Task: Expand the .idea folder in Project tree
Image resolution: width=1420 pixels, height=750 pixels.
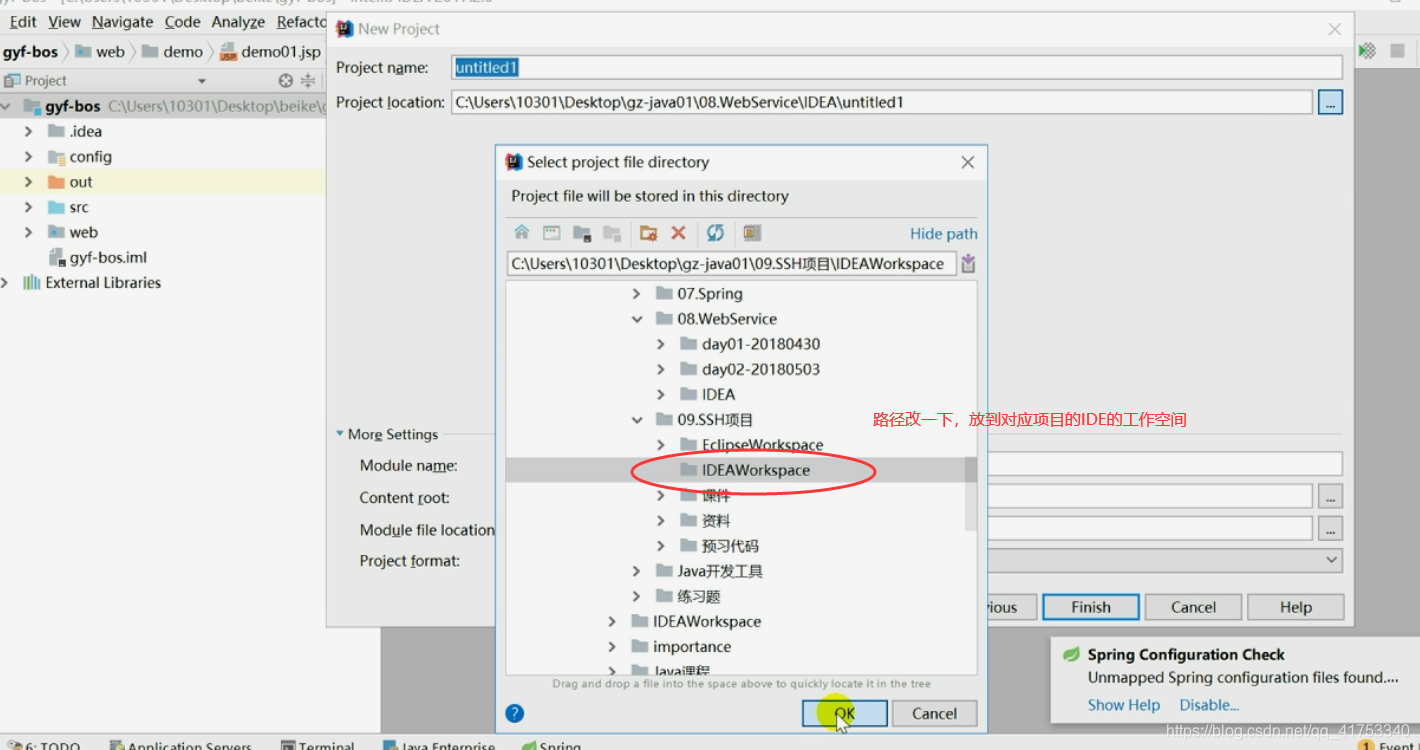Action: click(28, 131)
